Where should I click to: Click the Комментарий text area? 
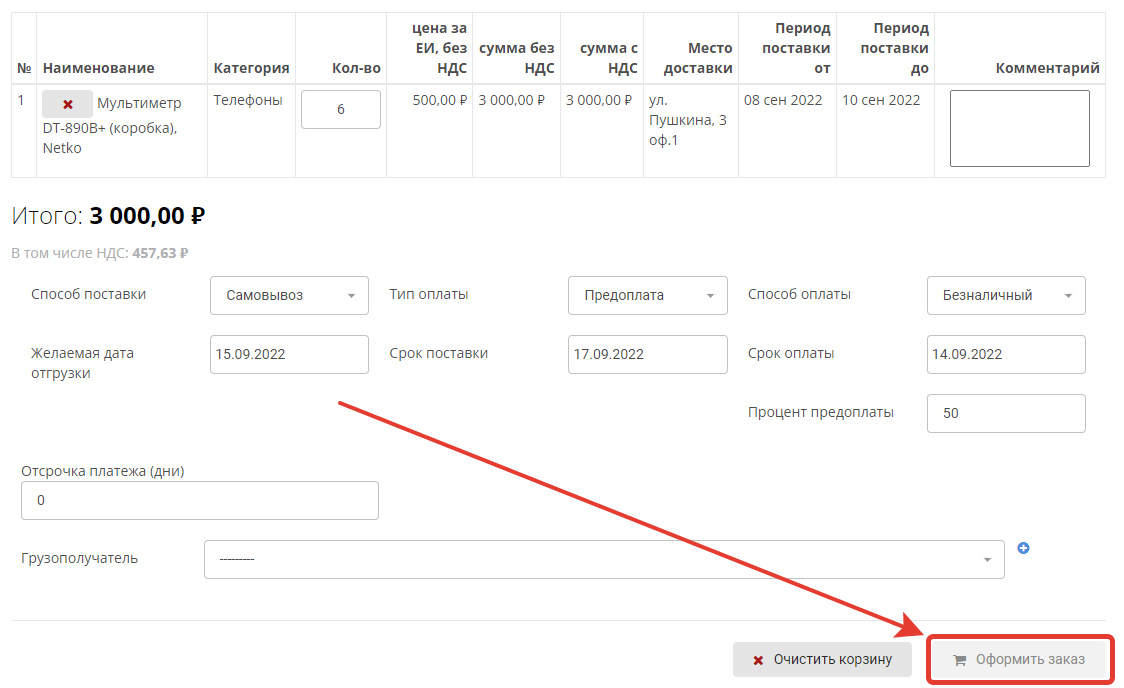click(x=1019, y=128)
